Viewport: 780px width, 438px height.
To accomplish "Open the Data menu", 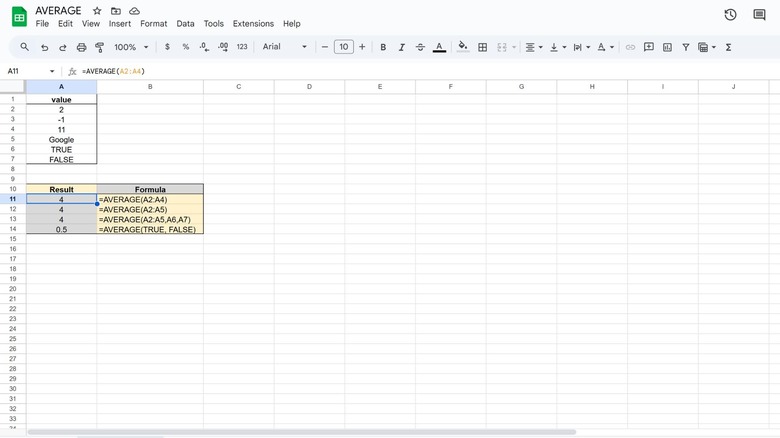I will (x=185, y=23).
